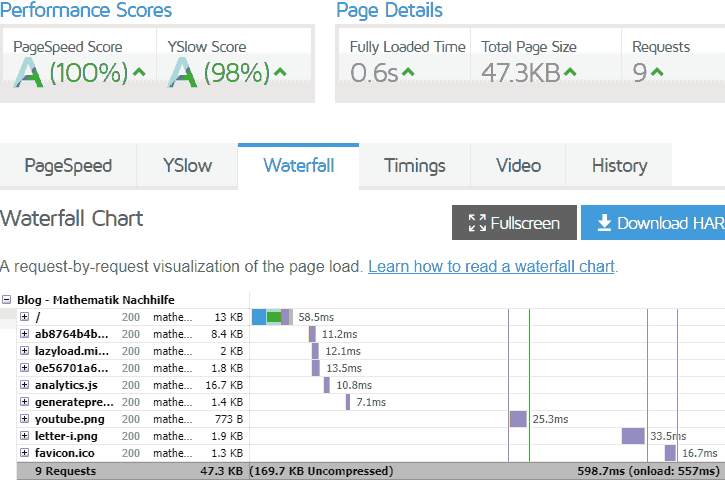Image resolution: width=725 pixels, height=480 pixels.
Task: Click green arrow beside Fully Loaded Time
Action: [x=408, y=72]
